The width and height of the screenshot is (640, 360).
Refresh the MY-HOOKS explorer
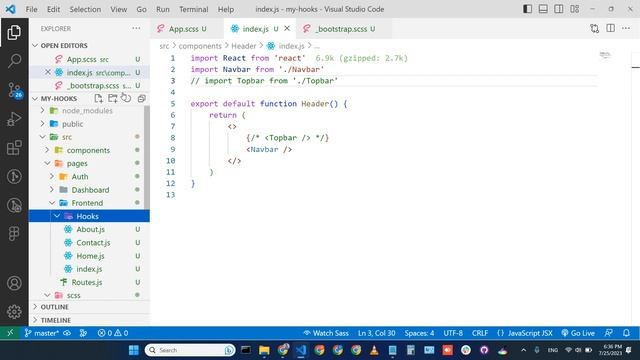(126, 98)
